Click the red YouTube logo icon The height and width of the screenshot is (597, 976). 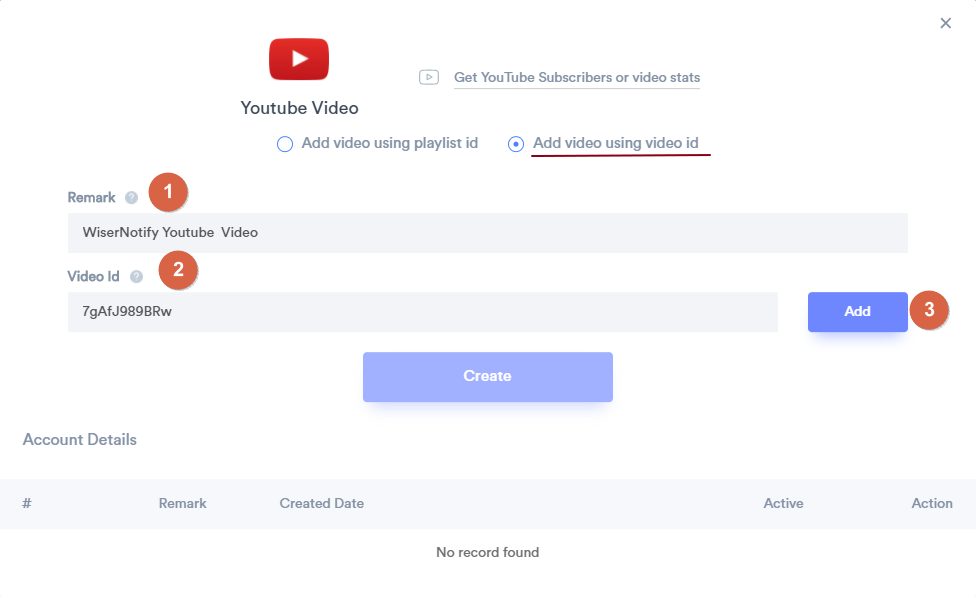[x=299, y=59]
